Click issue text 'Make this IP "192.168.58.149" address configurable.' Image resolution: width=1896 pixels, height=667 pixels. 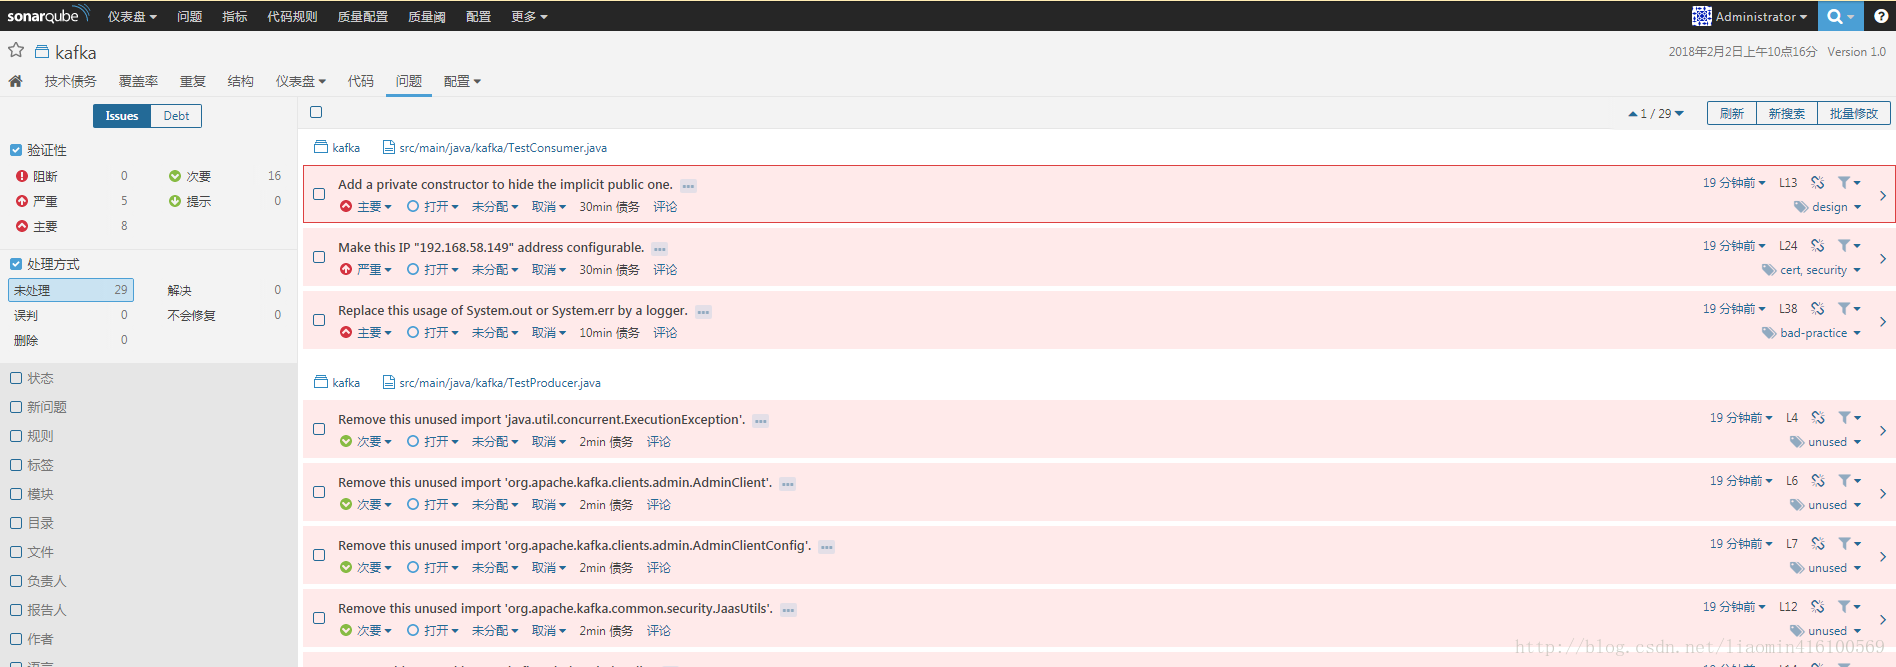491,247
